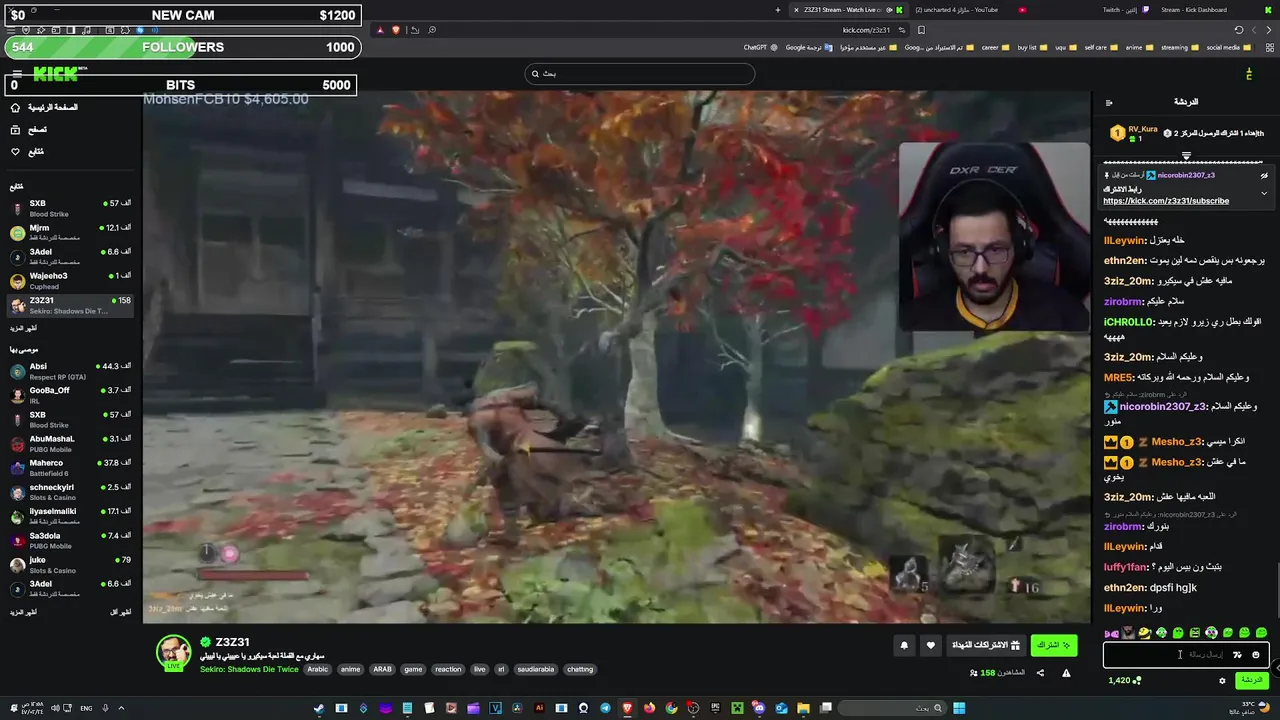This screenshot has width=1280, height=720.
Task: Open ilyaselmaliki's channel in sidebar
Action: [x=70, y=516]
